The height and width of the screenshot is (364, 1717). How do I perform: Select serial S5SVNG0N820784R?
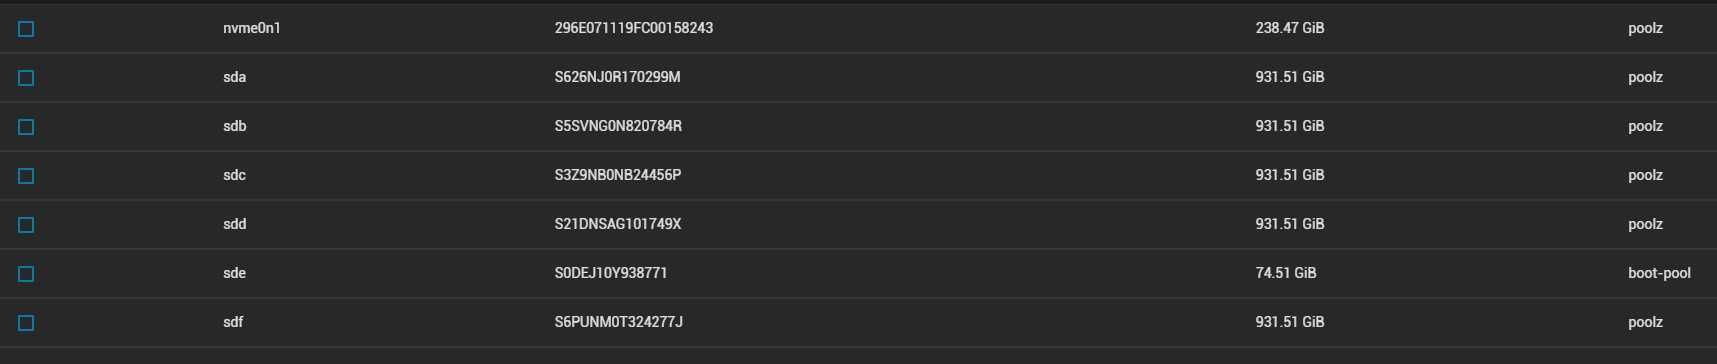pyautogui.click(x=618, y=126)
